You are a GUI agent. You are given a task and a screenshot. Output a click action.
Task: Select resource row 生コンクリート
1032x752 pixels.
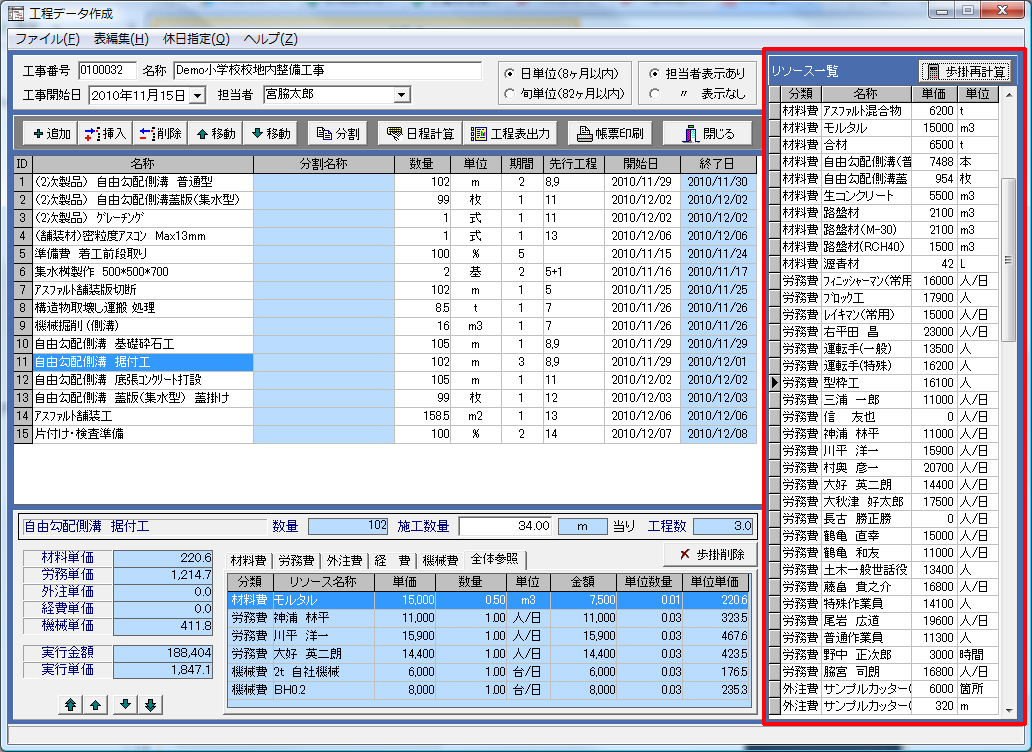click(884, 195)
